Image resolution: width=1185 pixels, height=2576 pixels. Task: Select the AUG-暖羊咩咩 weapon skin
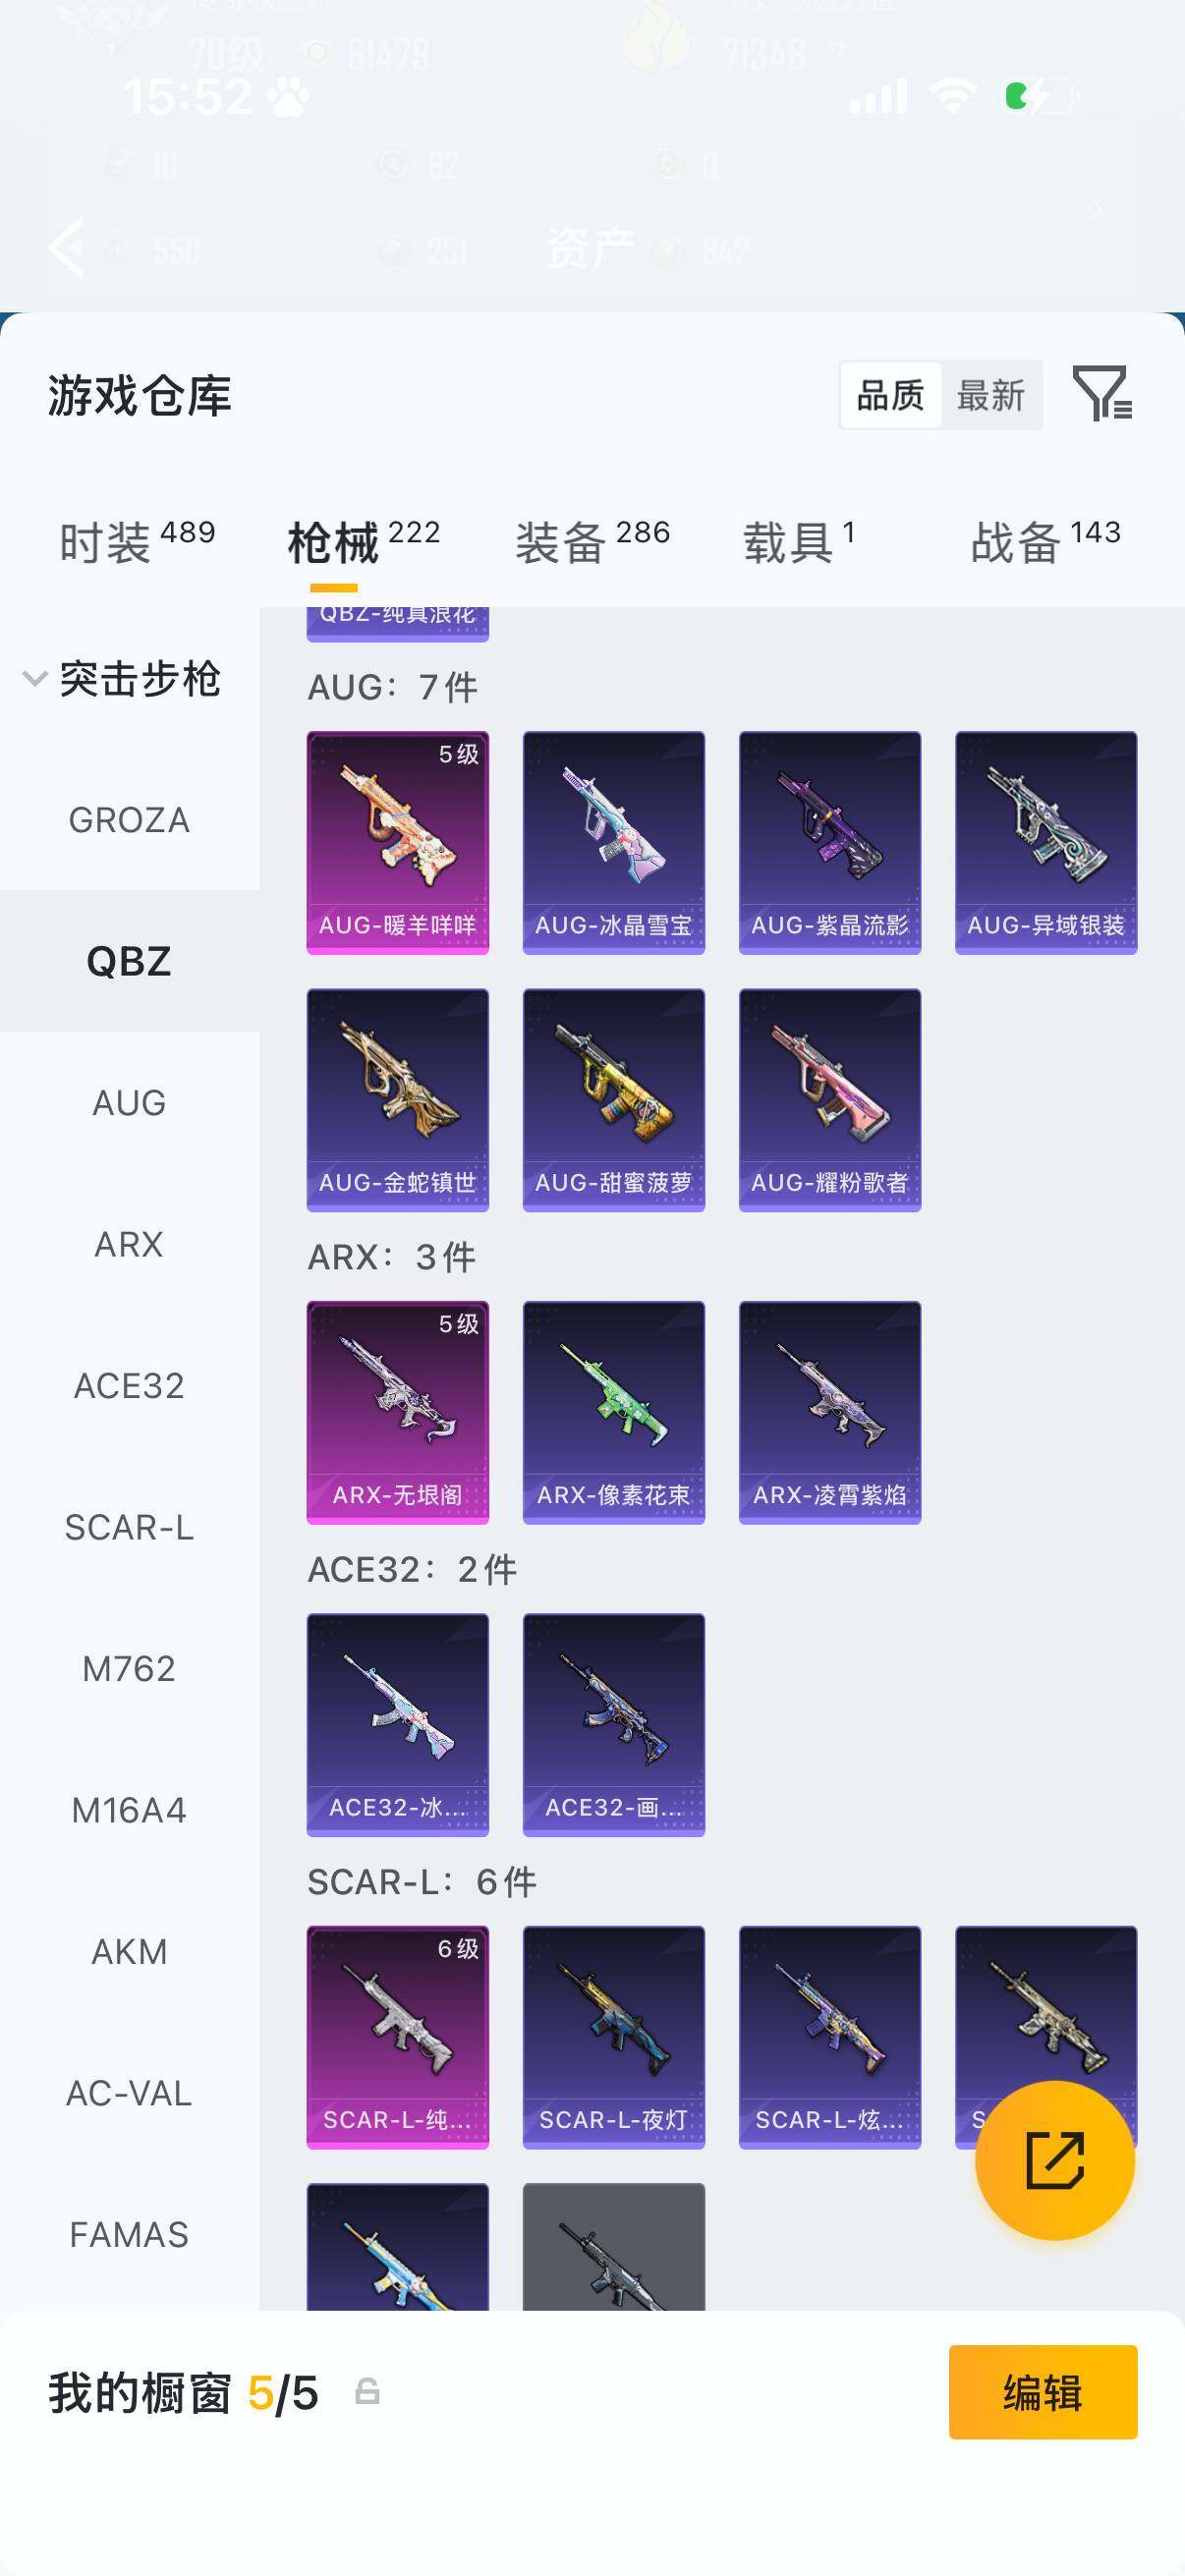[397, 842]
